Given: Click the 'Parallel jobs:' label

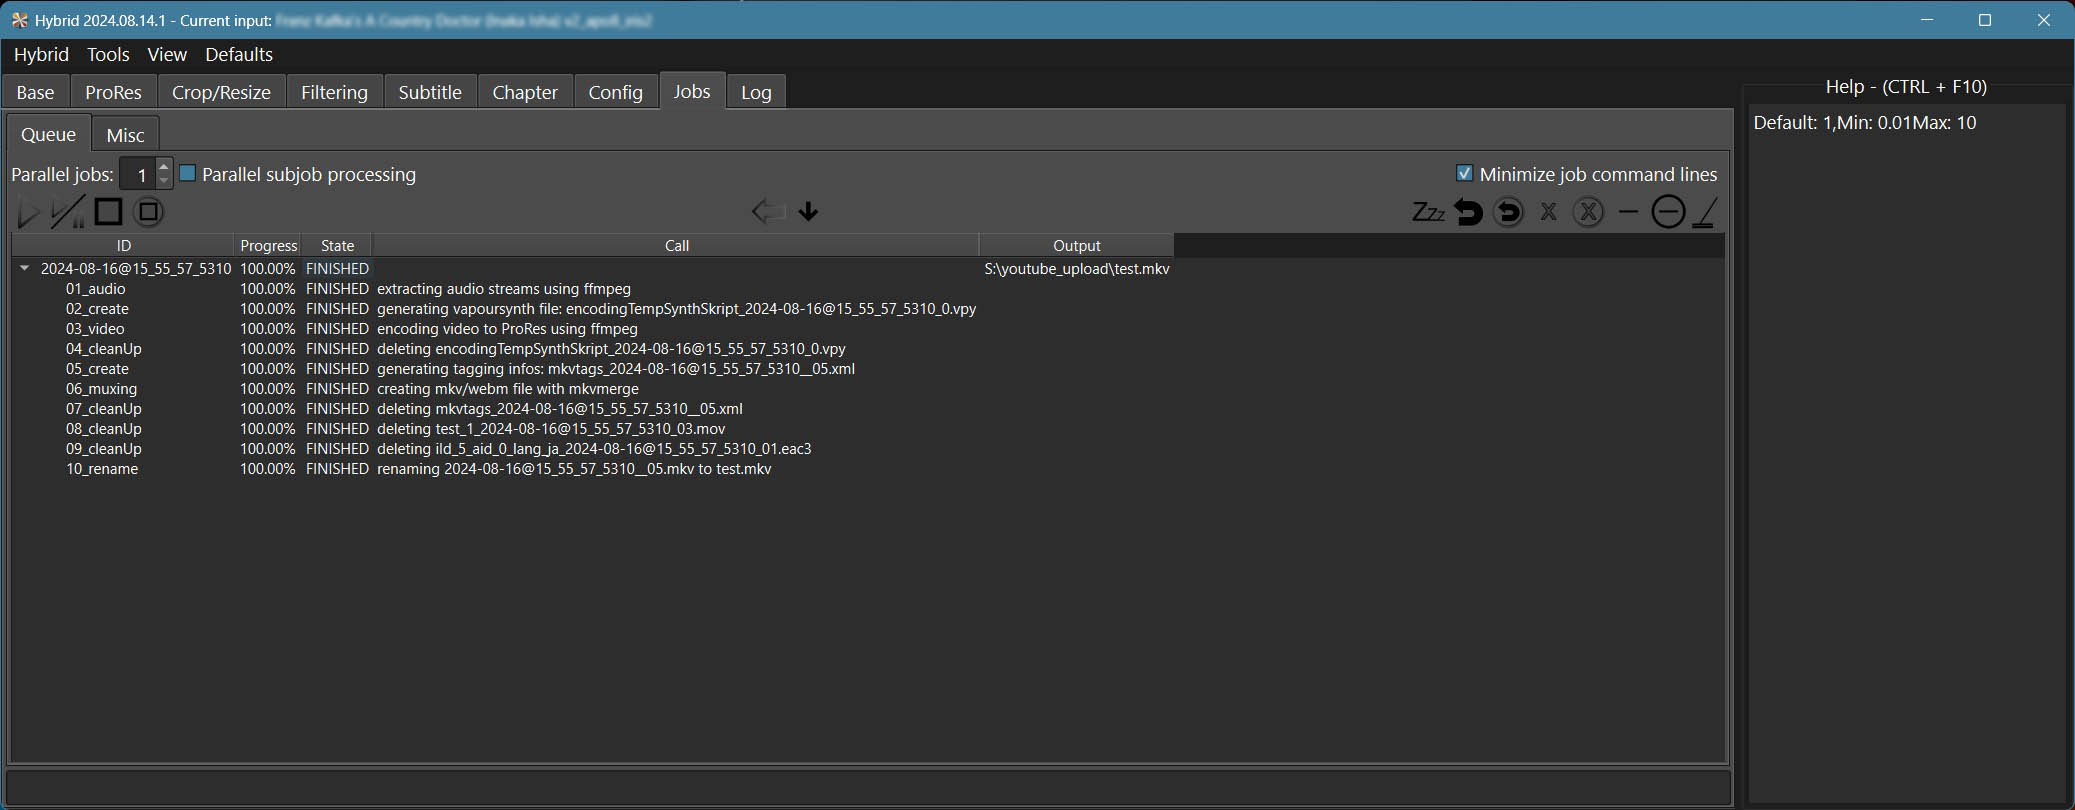Looking at the screenshot, I should (62, 174).
